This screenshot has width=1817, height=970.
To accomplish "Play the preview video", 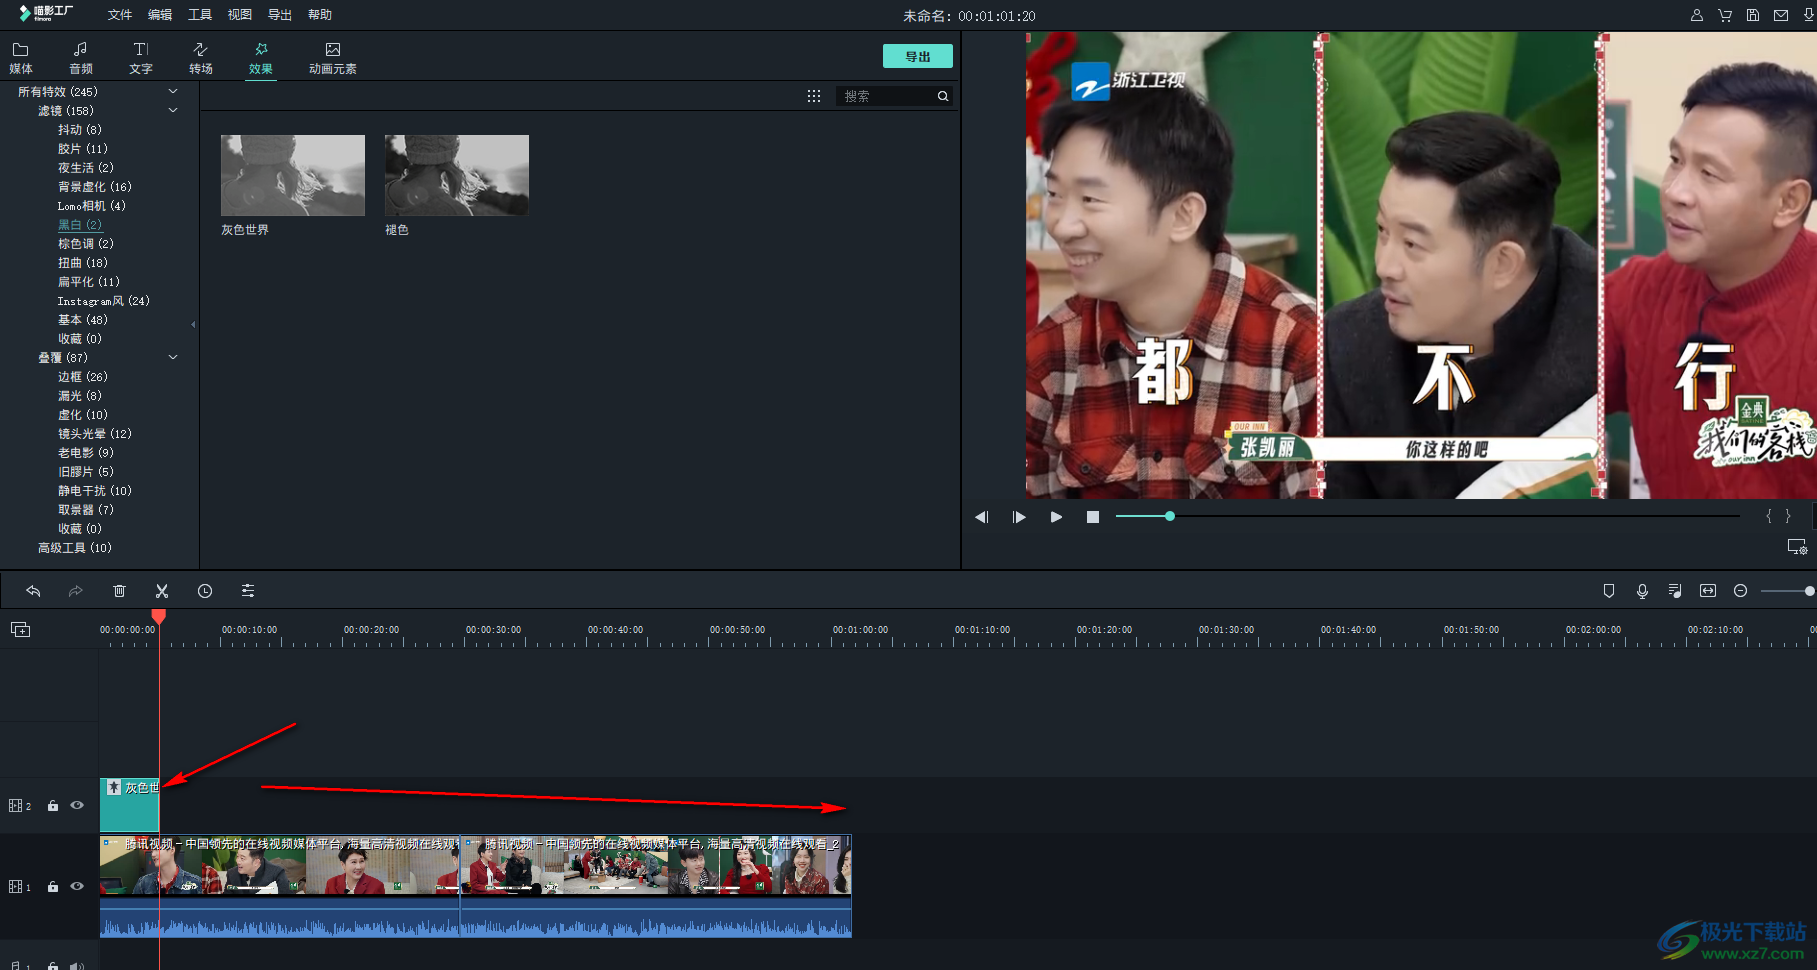I will (x=1056, y=517).
